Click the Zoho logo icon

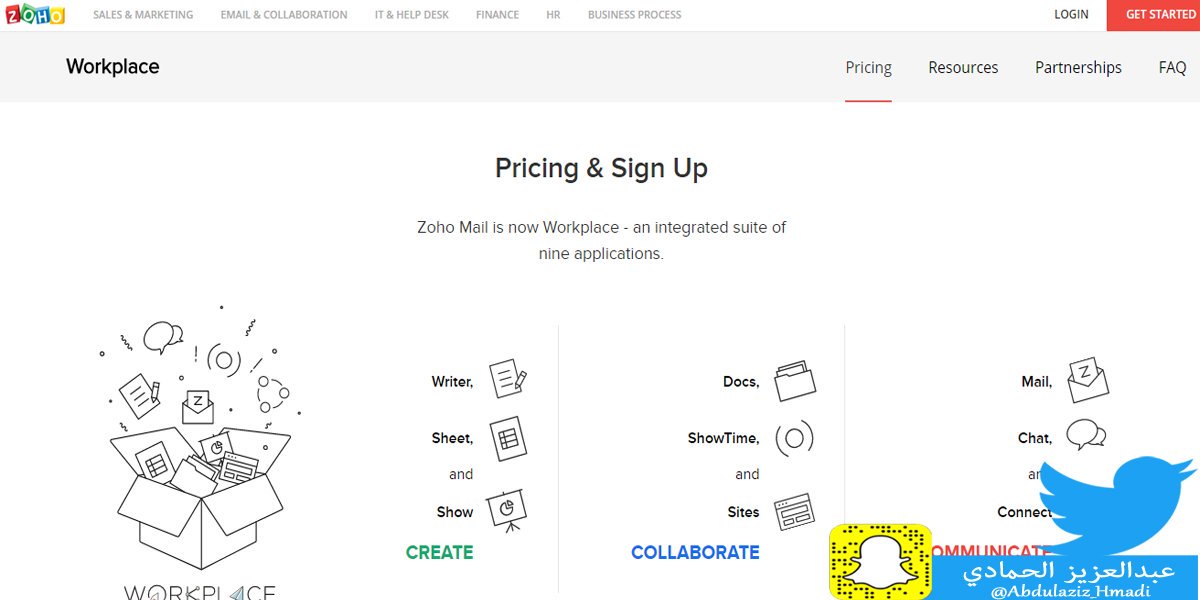(35, 15)
